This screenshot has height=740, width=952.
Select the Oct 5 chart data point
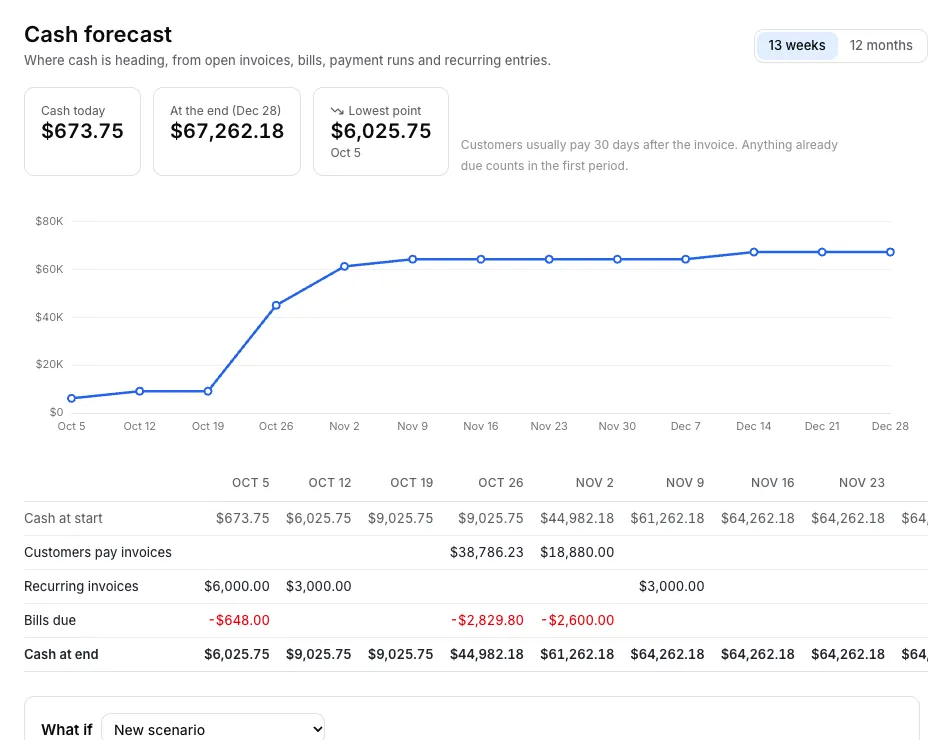(x=72, y=398)
